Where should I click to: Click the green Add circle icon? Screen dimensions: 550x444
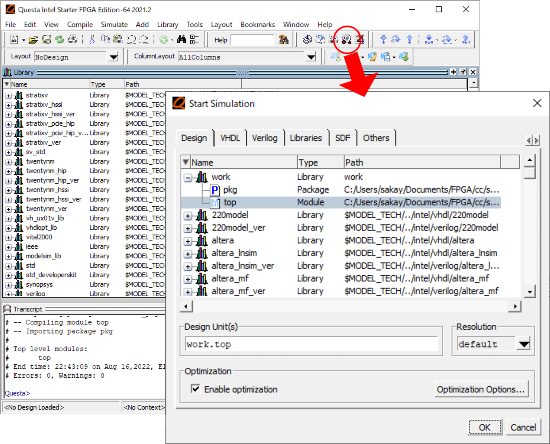click(163, 40)
